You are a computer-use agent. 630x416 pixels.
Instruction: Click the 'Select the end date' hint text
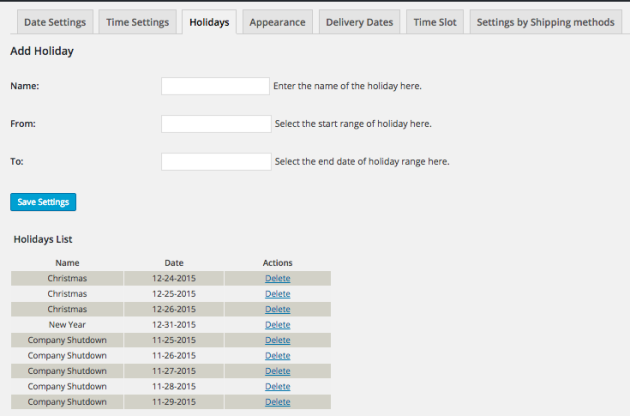point(362,162)
